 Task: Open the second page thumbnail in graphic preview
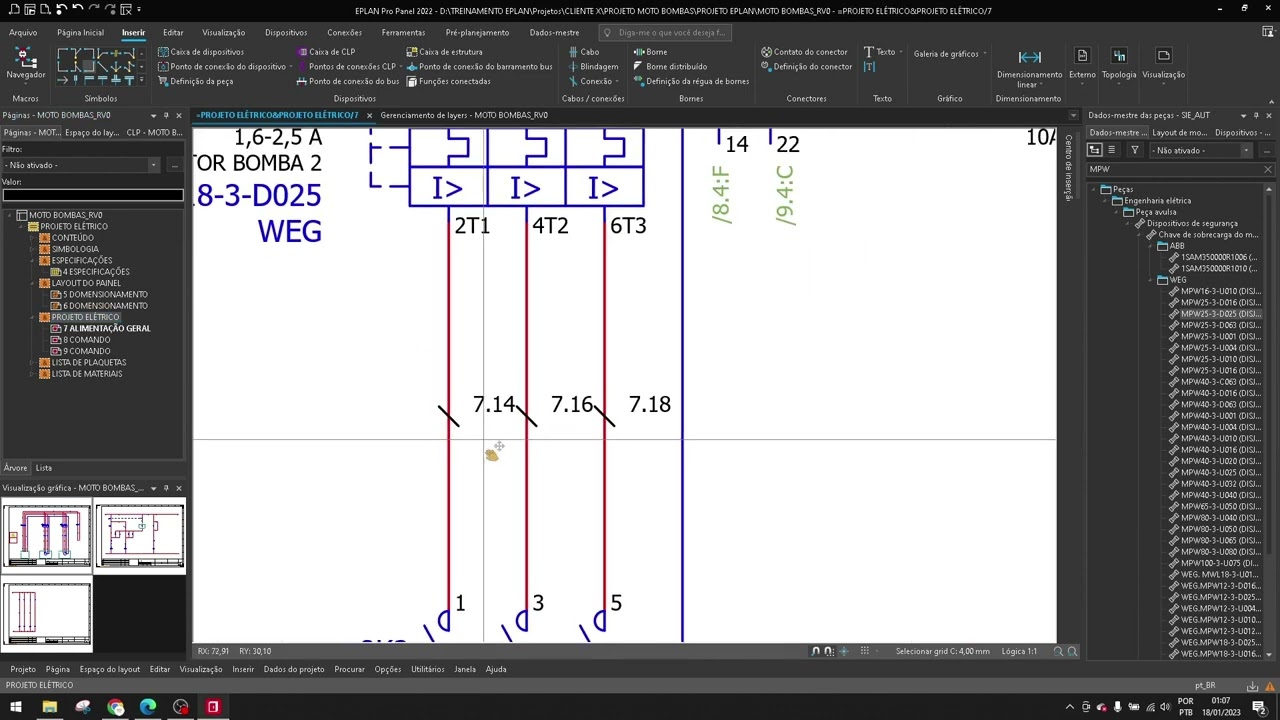[140, 536]
